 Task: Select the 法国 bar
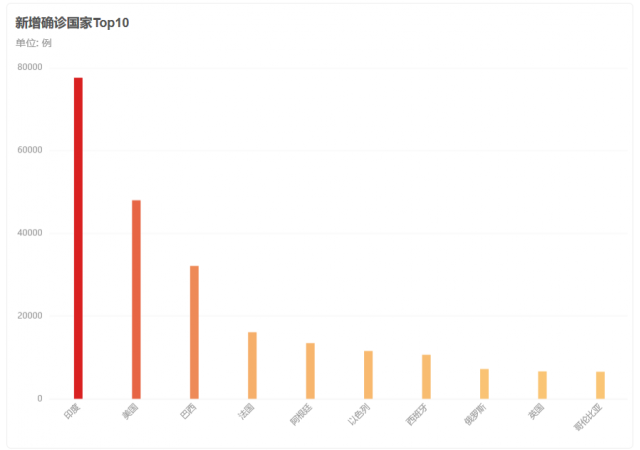click(252, 365)
